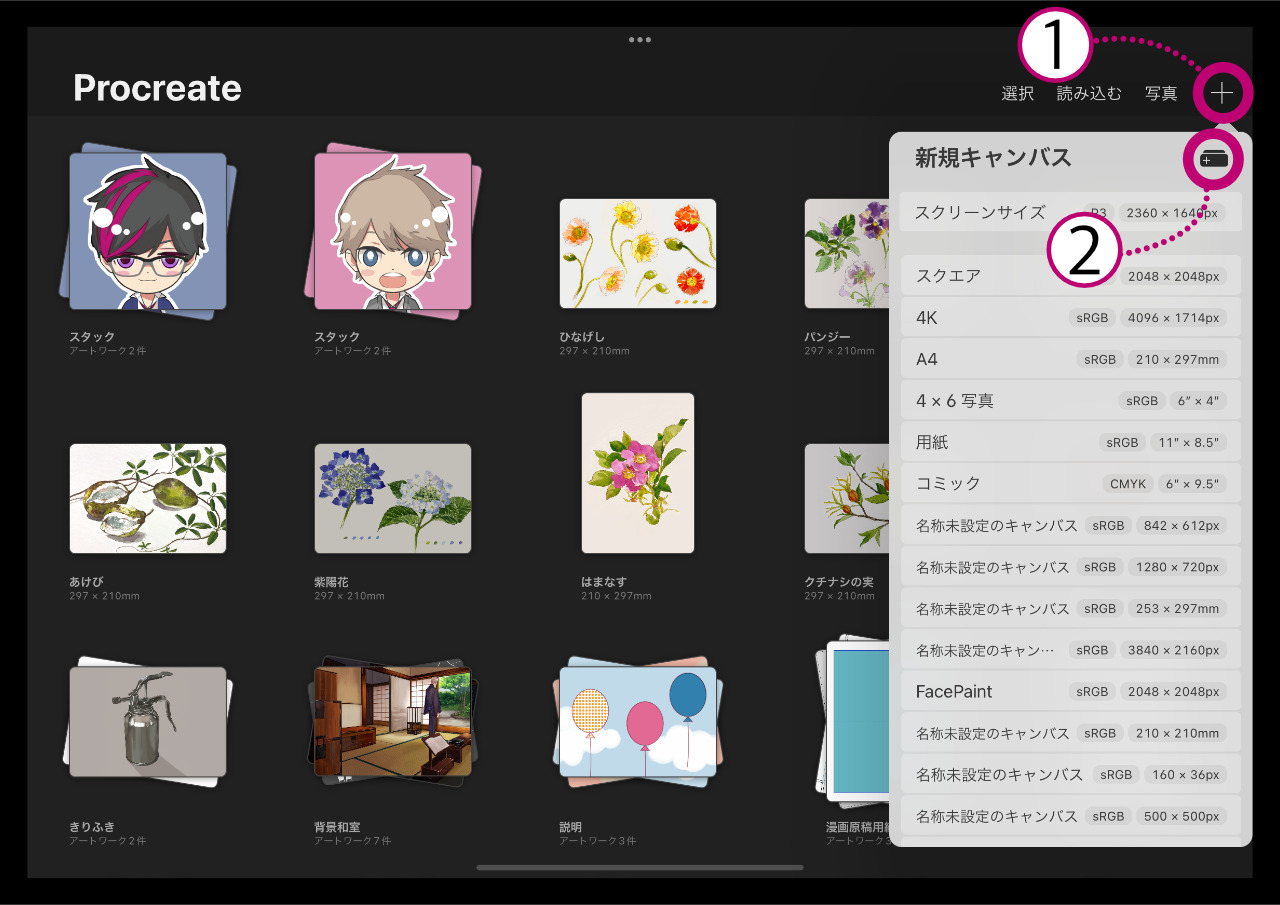The height and width of the screenshot is (905, 1280).
Task: Open the はまなす flower artwork
Action: 638,473
